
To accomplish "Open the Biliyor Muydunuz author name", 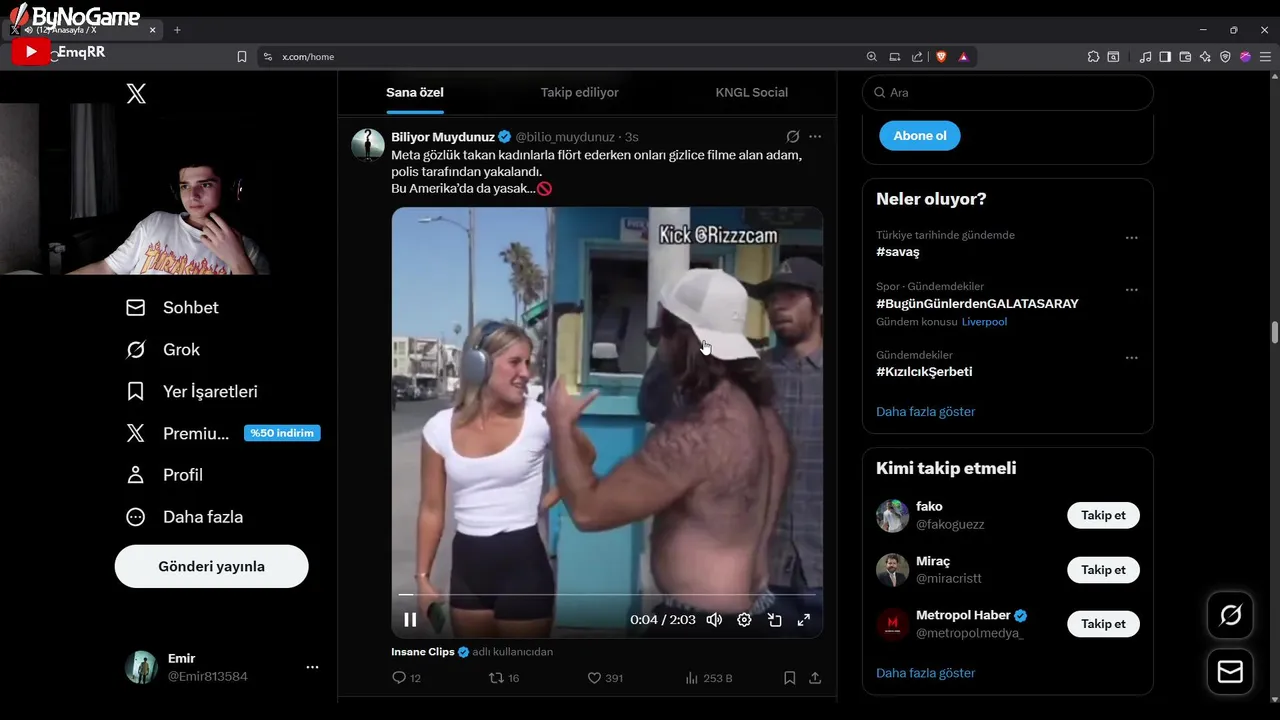I will click(443, 137).
